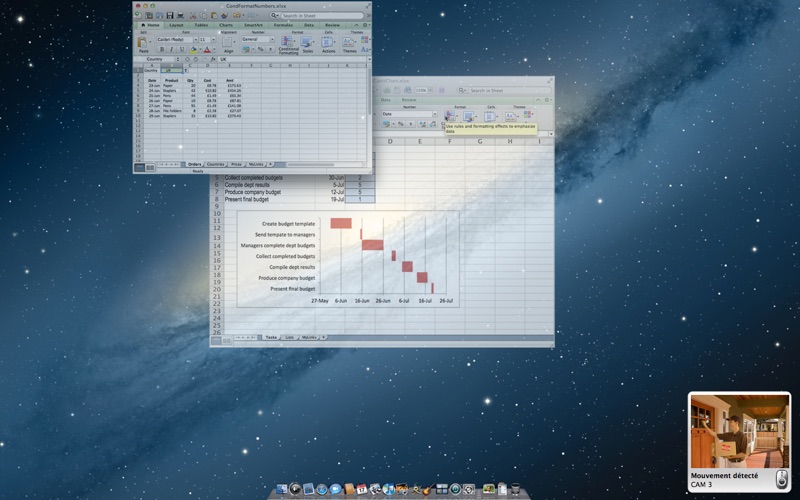Open the Styles gallery in CondFormatNumbers ribbon
Image resolution: width=800 pixels, height=500 pixels.
click(307, 44)
